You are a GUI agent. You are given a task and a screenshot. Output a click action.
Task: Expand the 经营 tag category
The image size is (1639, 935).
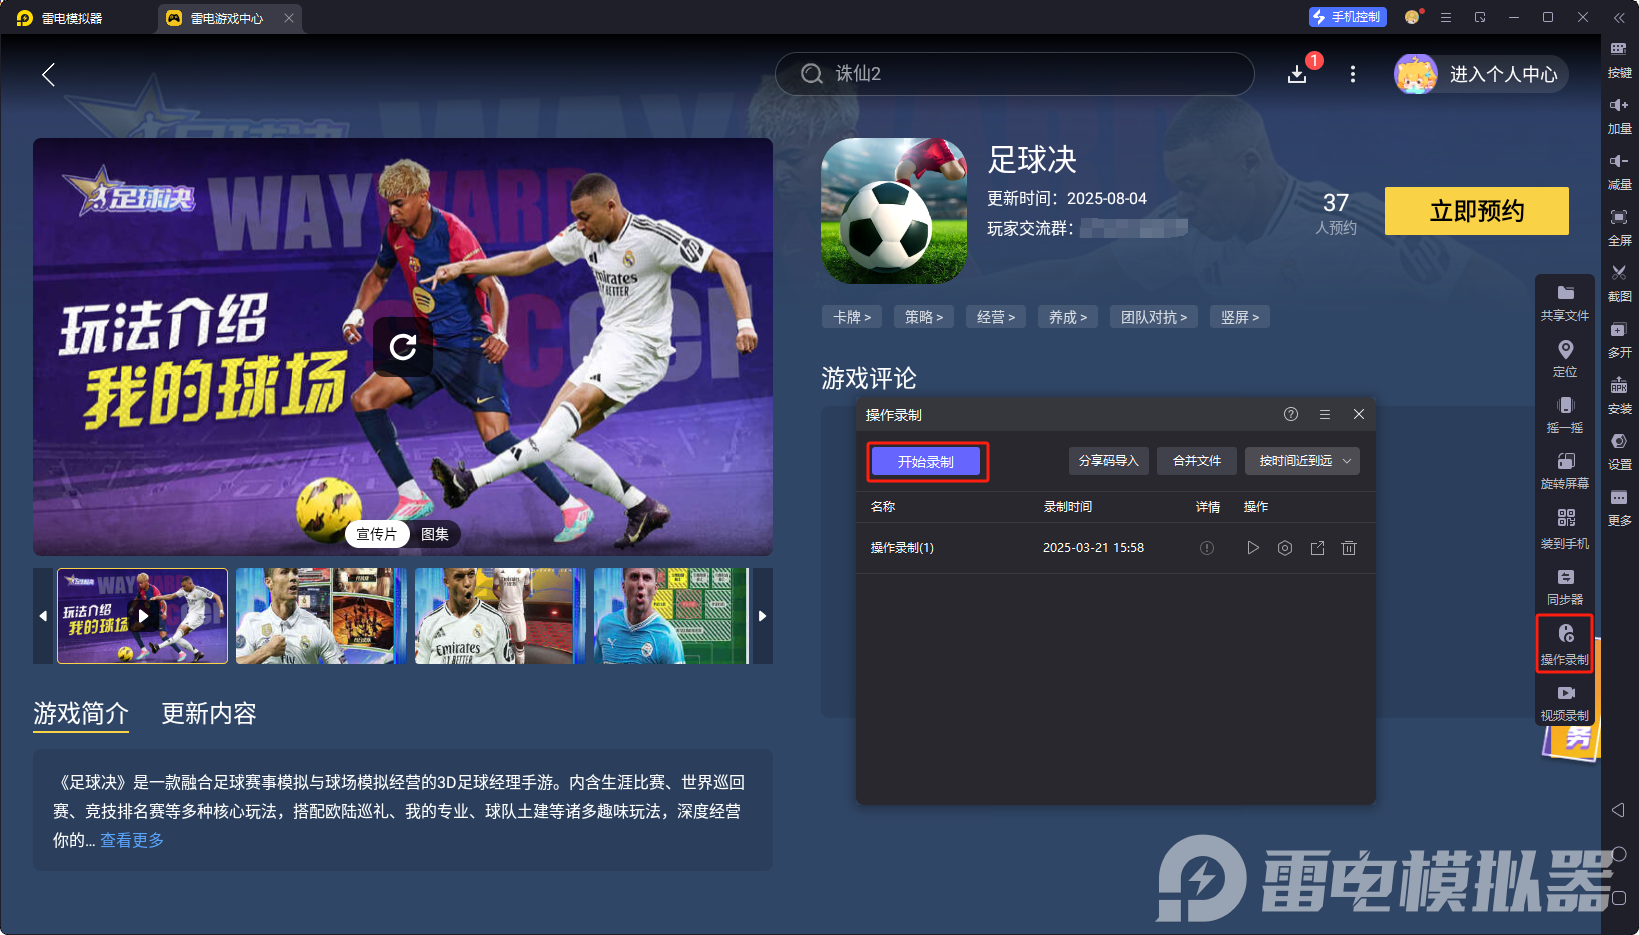[996, 317]
